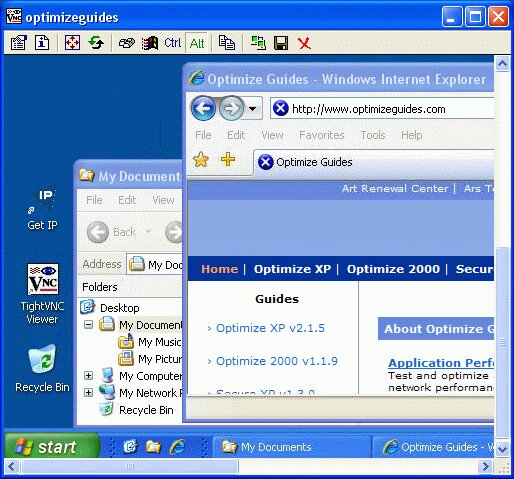Image resolution: width=514 pixels, height=479 pixels.
Task: Open Optimize 2000 navigation link
Action: point(393,269)
